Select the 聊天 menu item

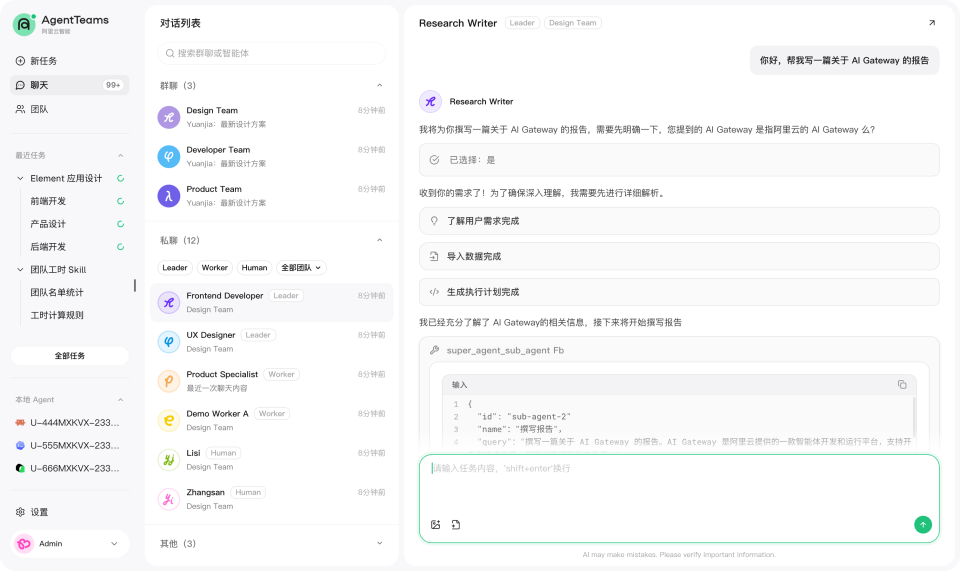70,85
